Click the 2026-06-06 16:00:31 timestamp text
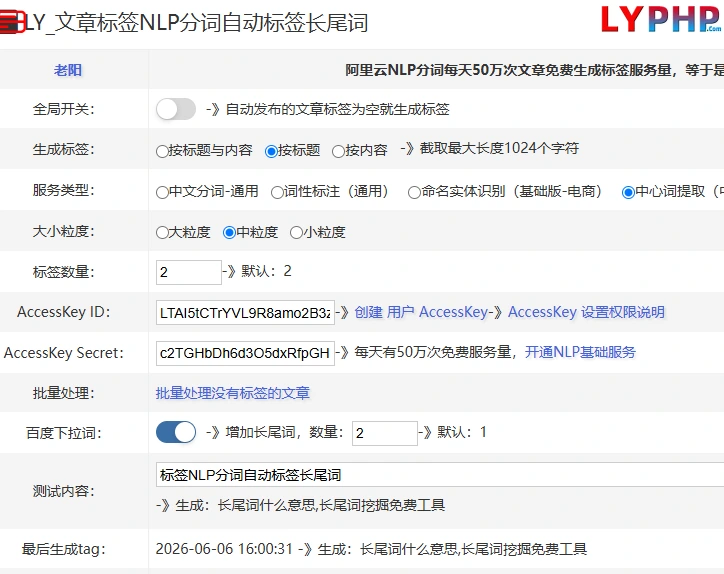This screenshot has height=574, width=724. [x=224, y=549]
